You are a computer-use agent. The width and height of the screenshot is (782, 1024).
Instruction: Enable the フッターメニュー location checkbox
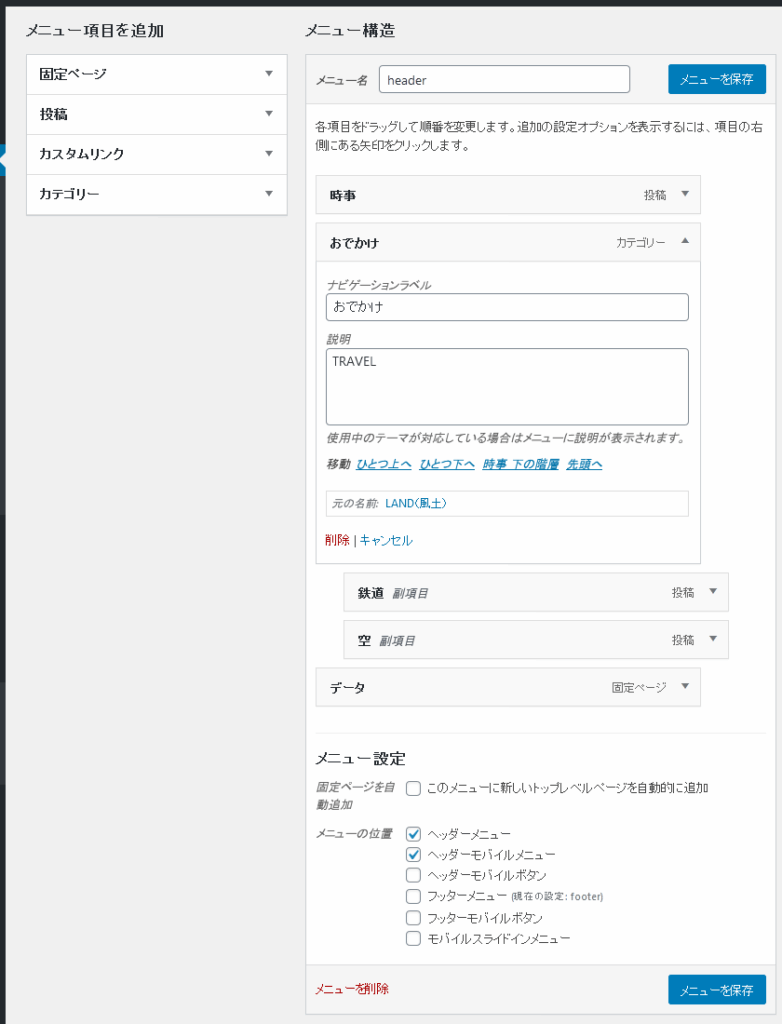coord(413,895)
